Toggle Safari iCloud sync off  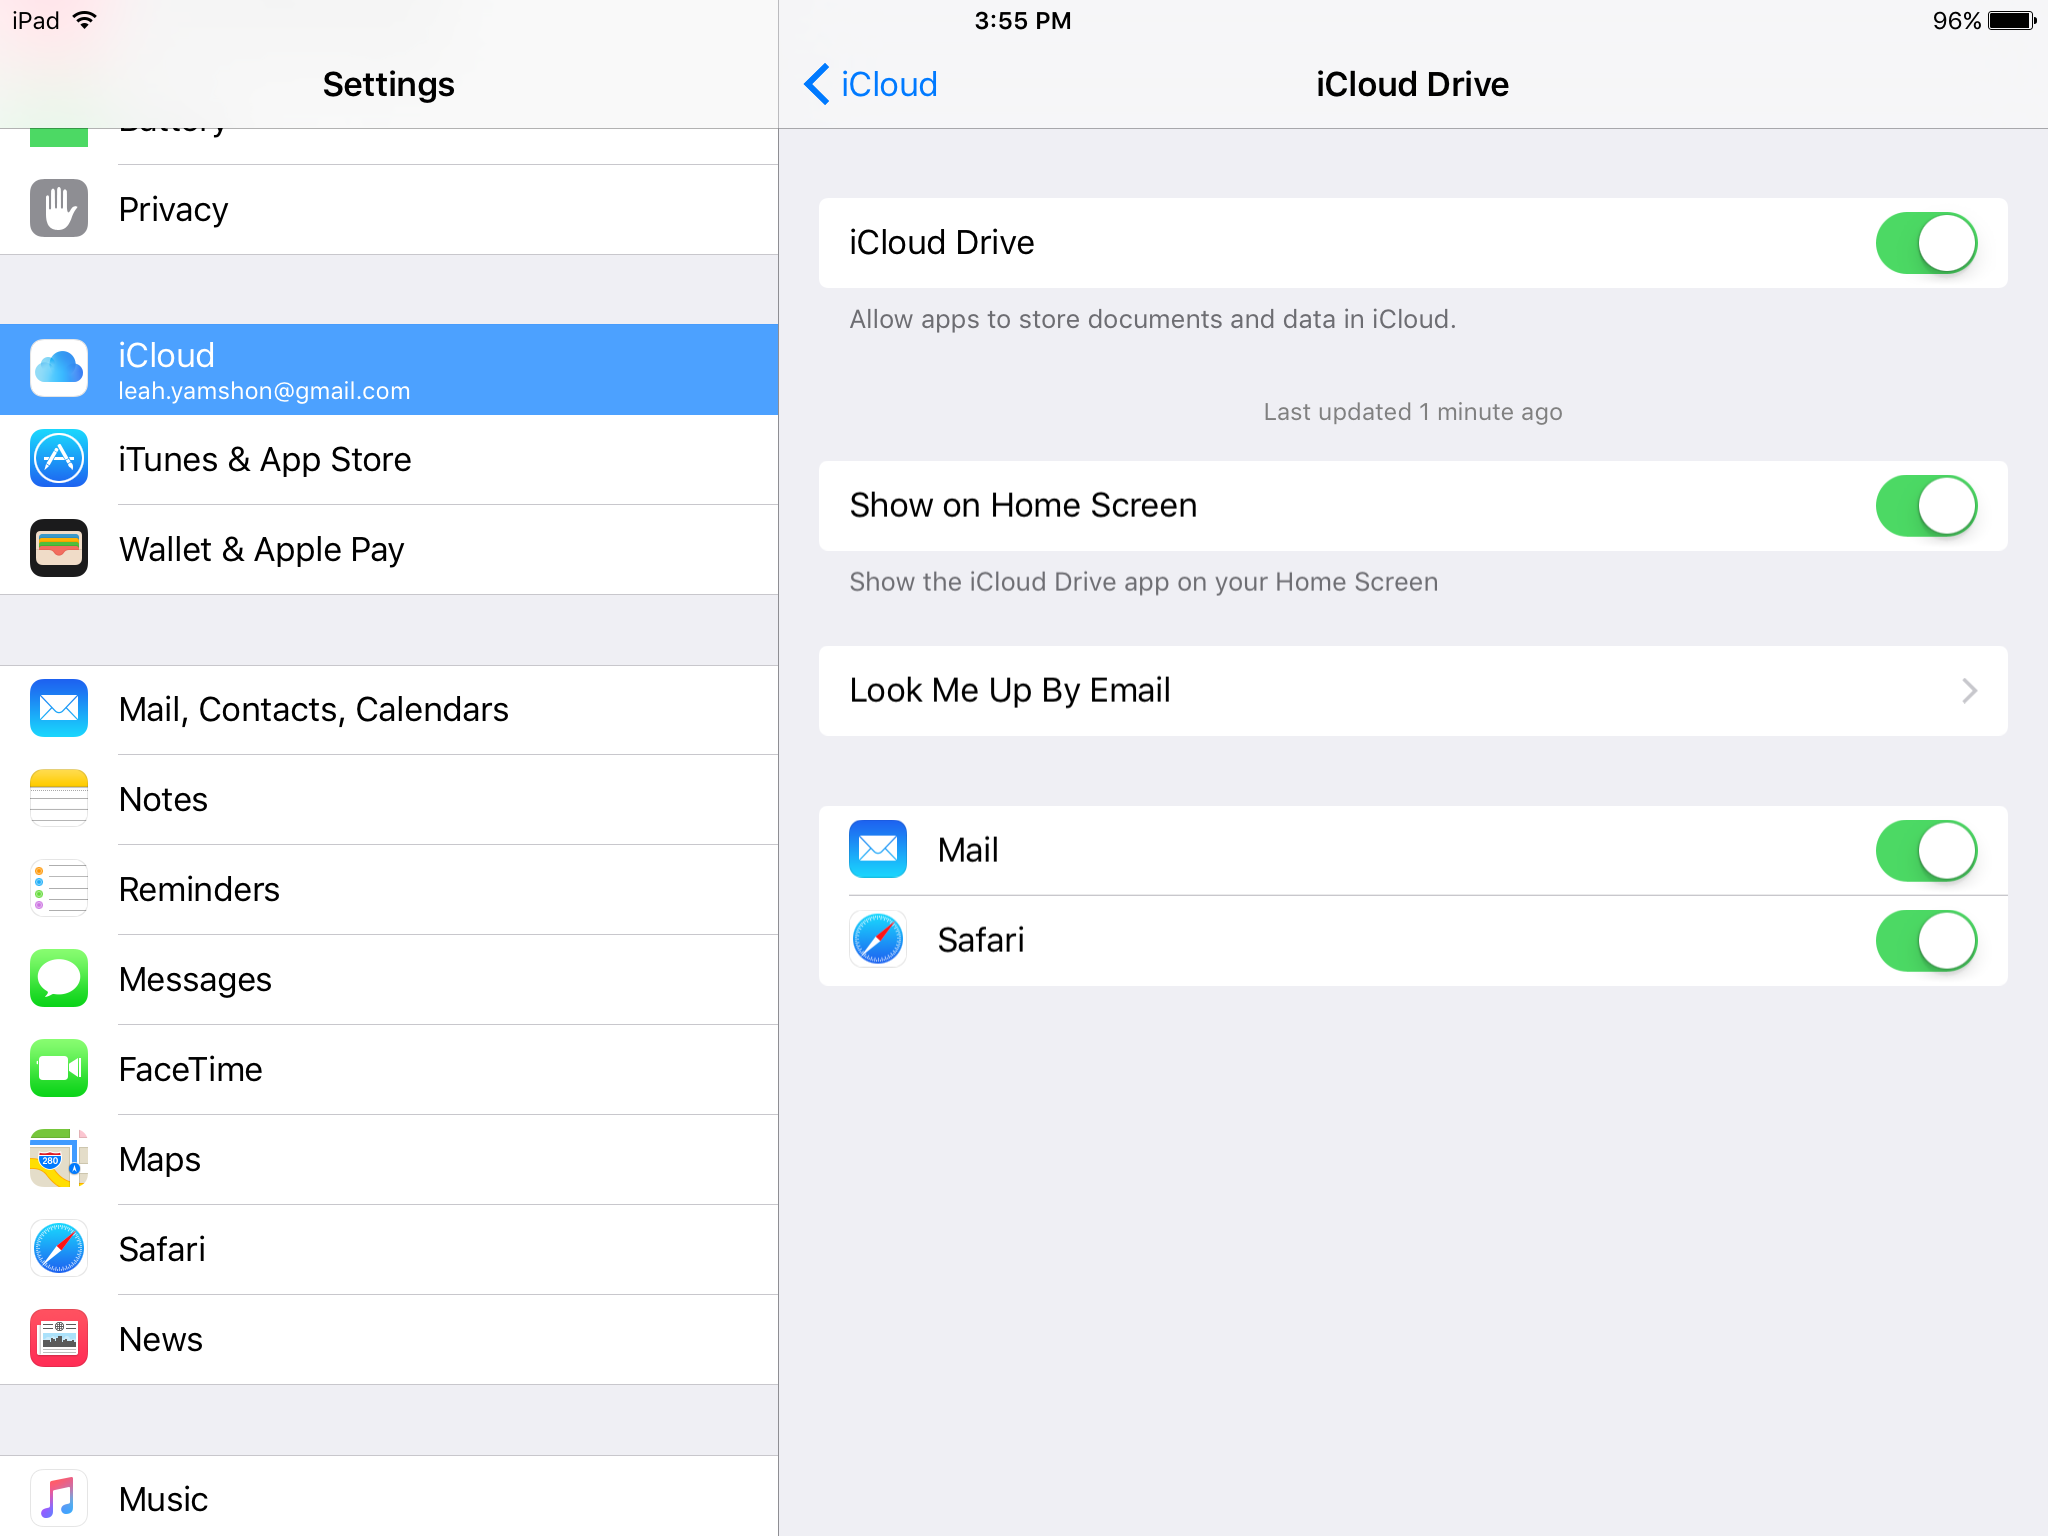point(1929,939)
